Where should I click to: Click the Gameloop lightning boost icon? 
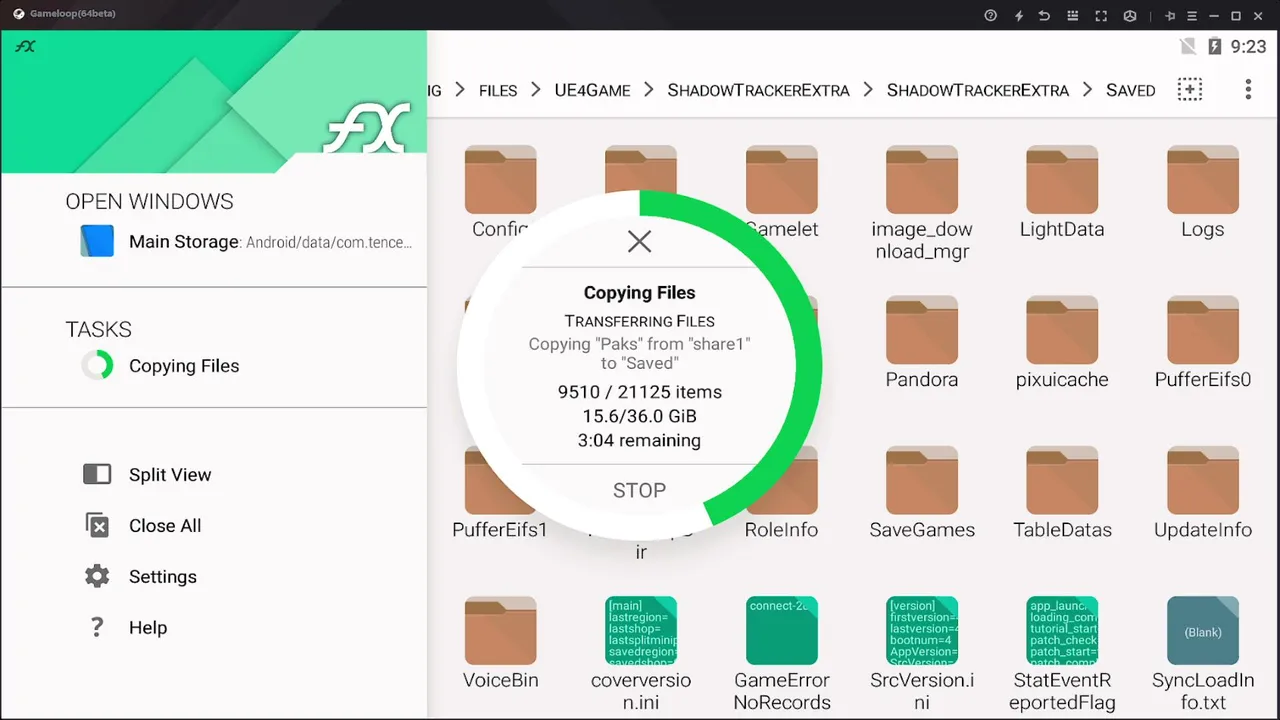click(x=1019, y=15)
